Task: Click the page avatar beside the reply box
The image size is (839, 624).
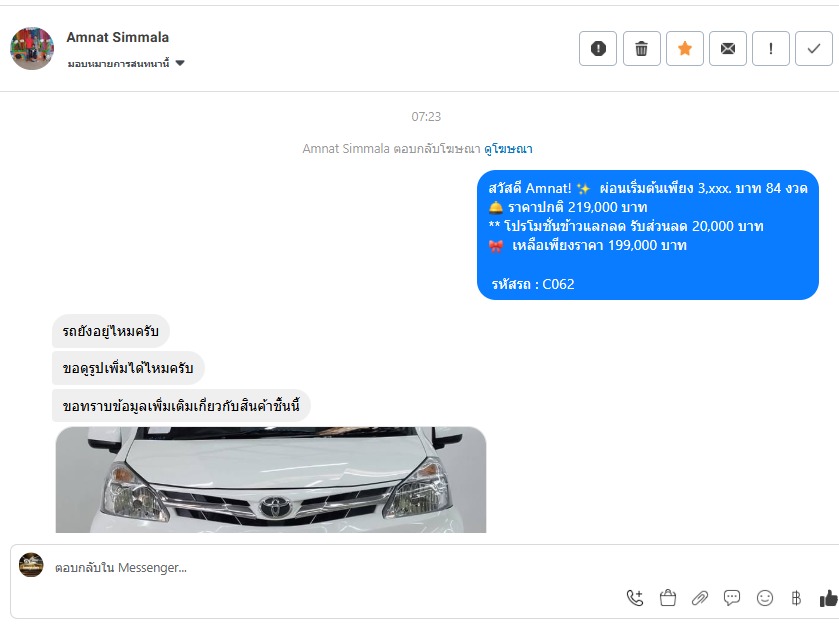Action: coord(31,565)
